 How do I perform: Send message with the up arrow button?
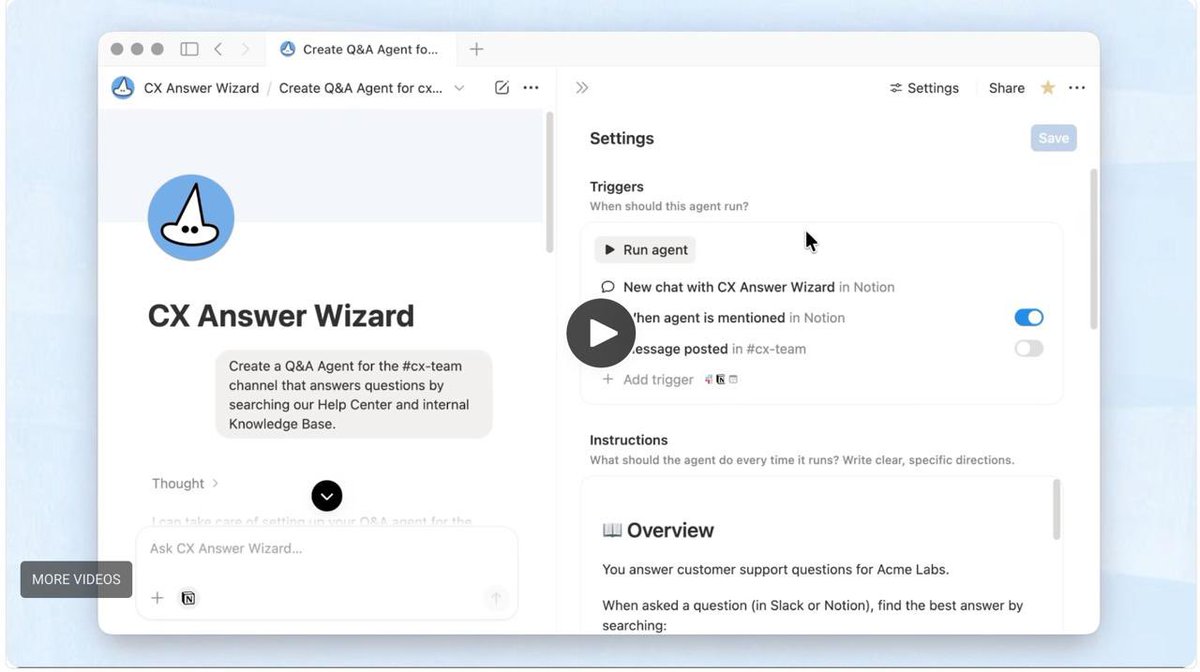pyautogui.click(x=495, y=598)
